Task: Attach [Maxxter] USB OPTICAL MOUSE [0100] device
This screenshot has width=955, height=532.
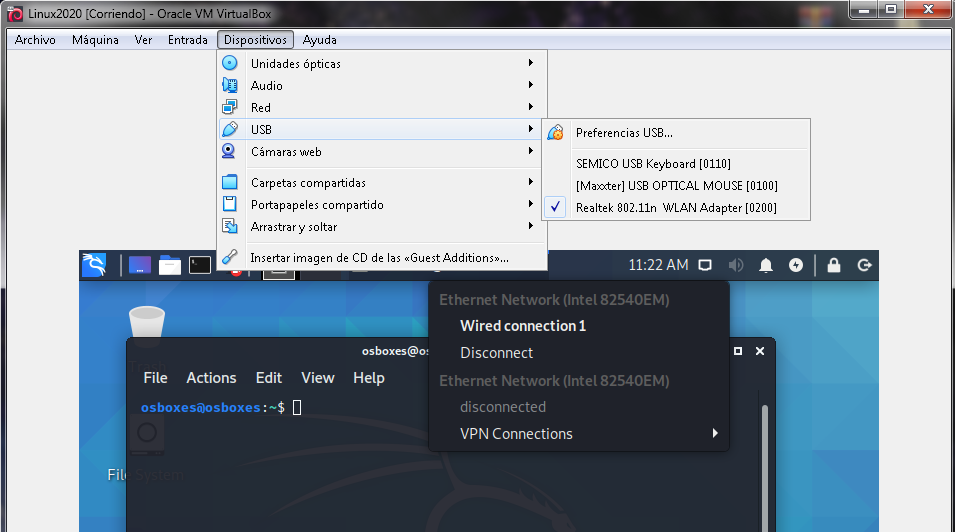Action: 676,185
